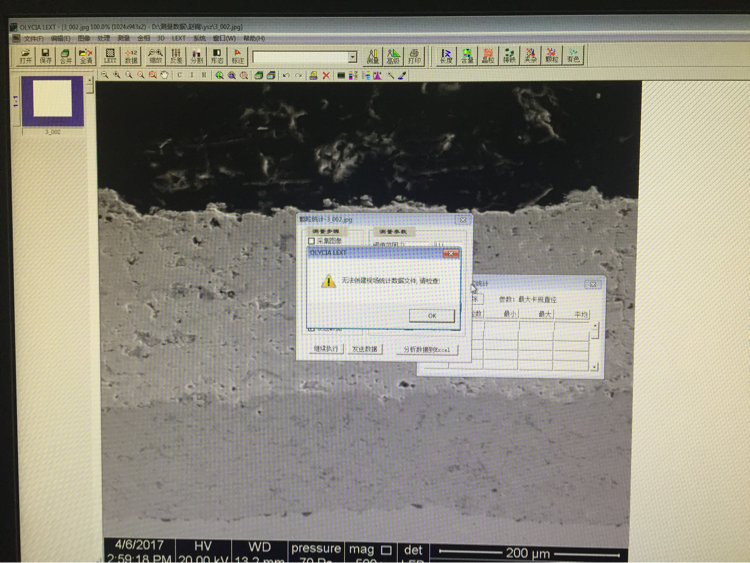Select the eyedropper tool icon

click(403, 76)
